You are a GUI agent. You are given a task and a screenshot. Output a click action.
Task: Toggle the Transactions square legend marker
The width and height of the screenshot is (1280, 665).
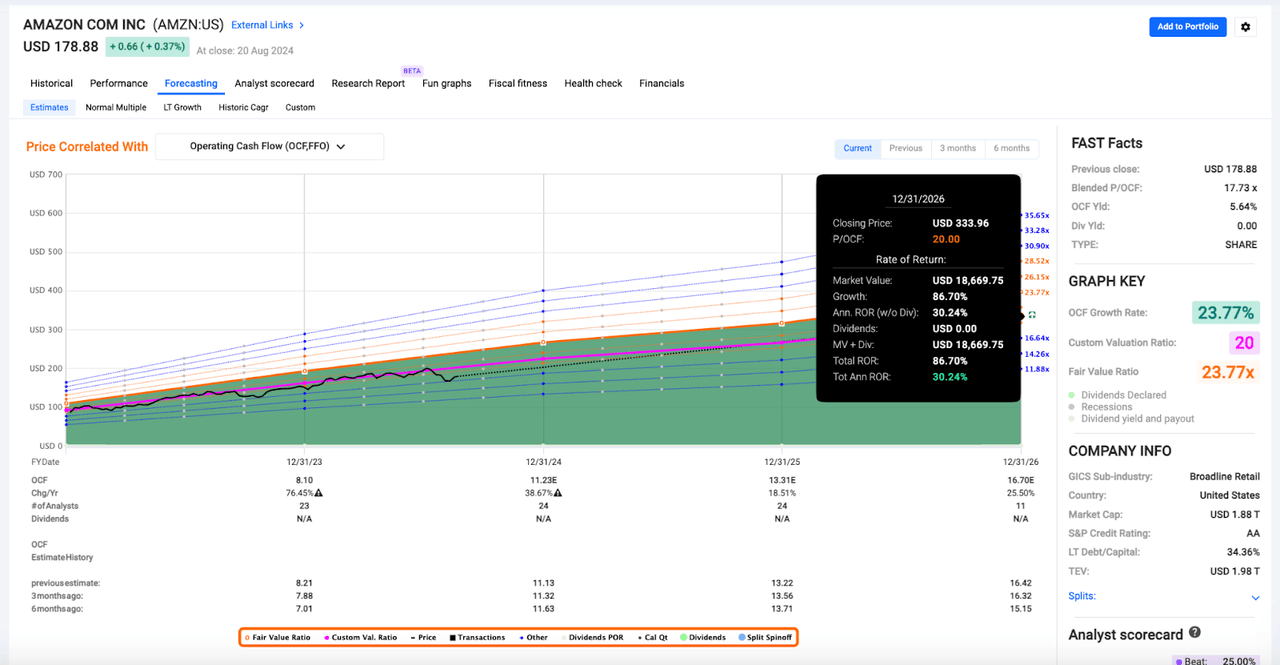tap(453, 637)
